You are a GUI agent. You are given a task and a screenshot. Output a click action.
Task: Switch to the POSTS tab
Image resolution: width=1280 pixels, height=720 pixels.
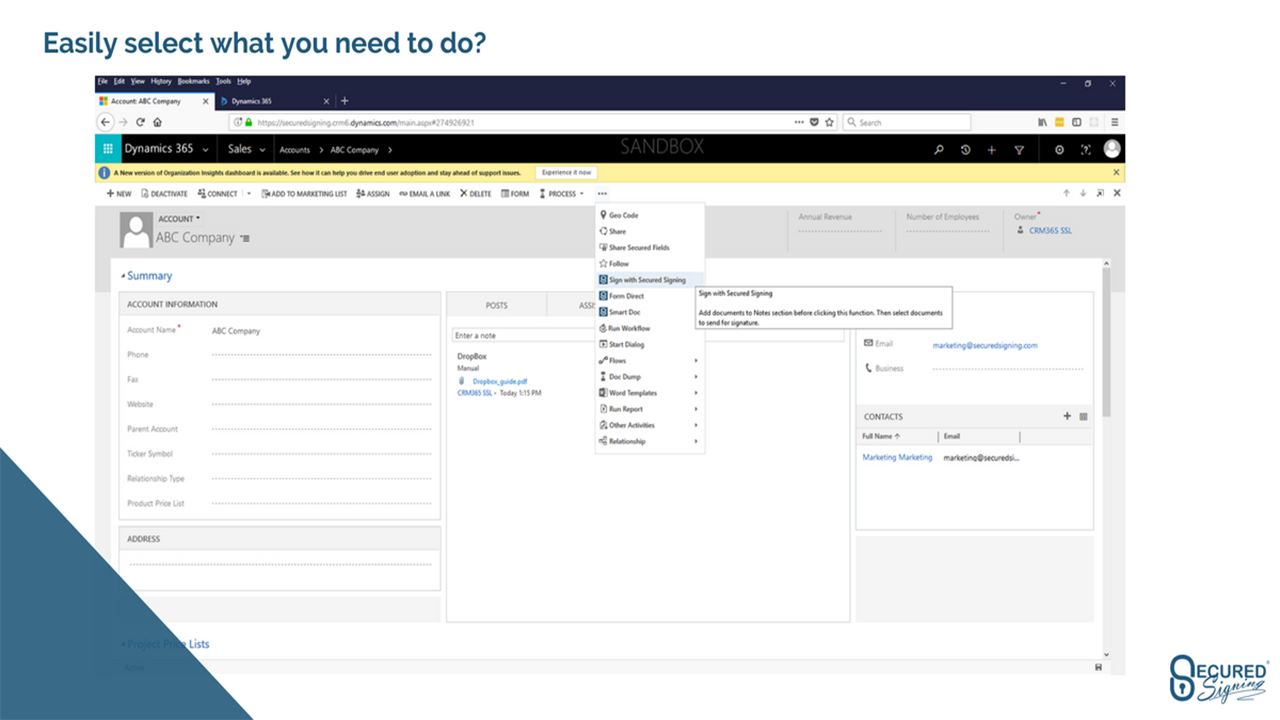click(x=496, y=305)
